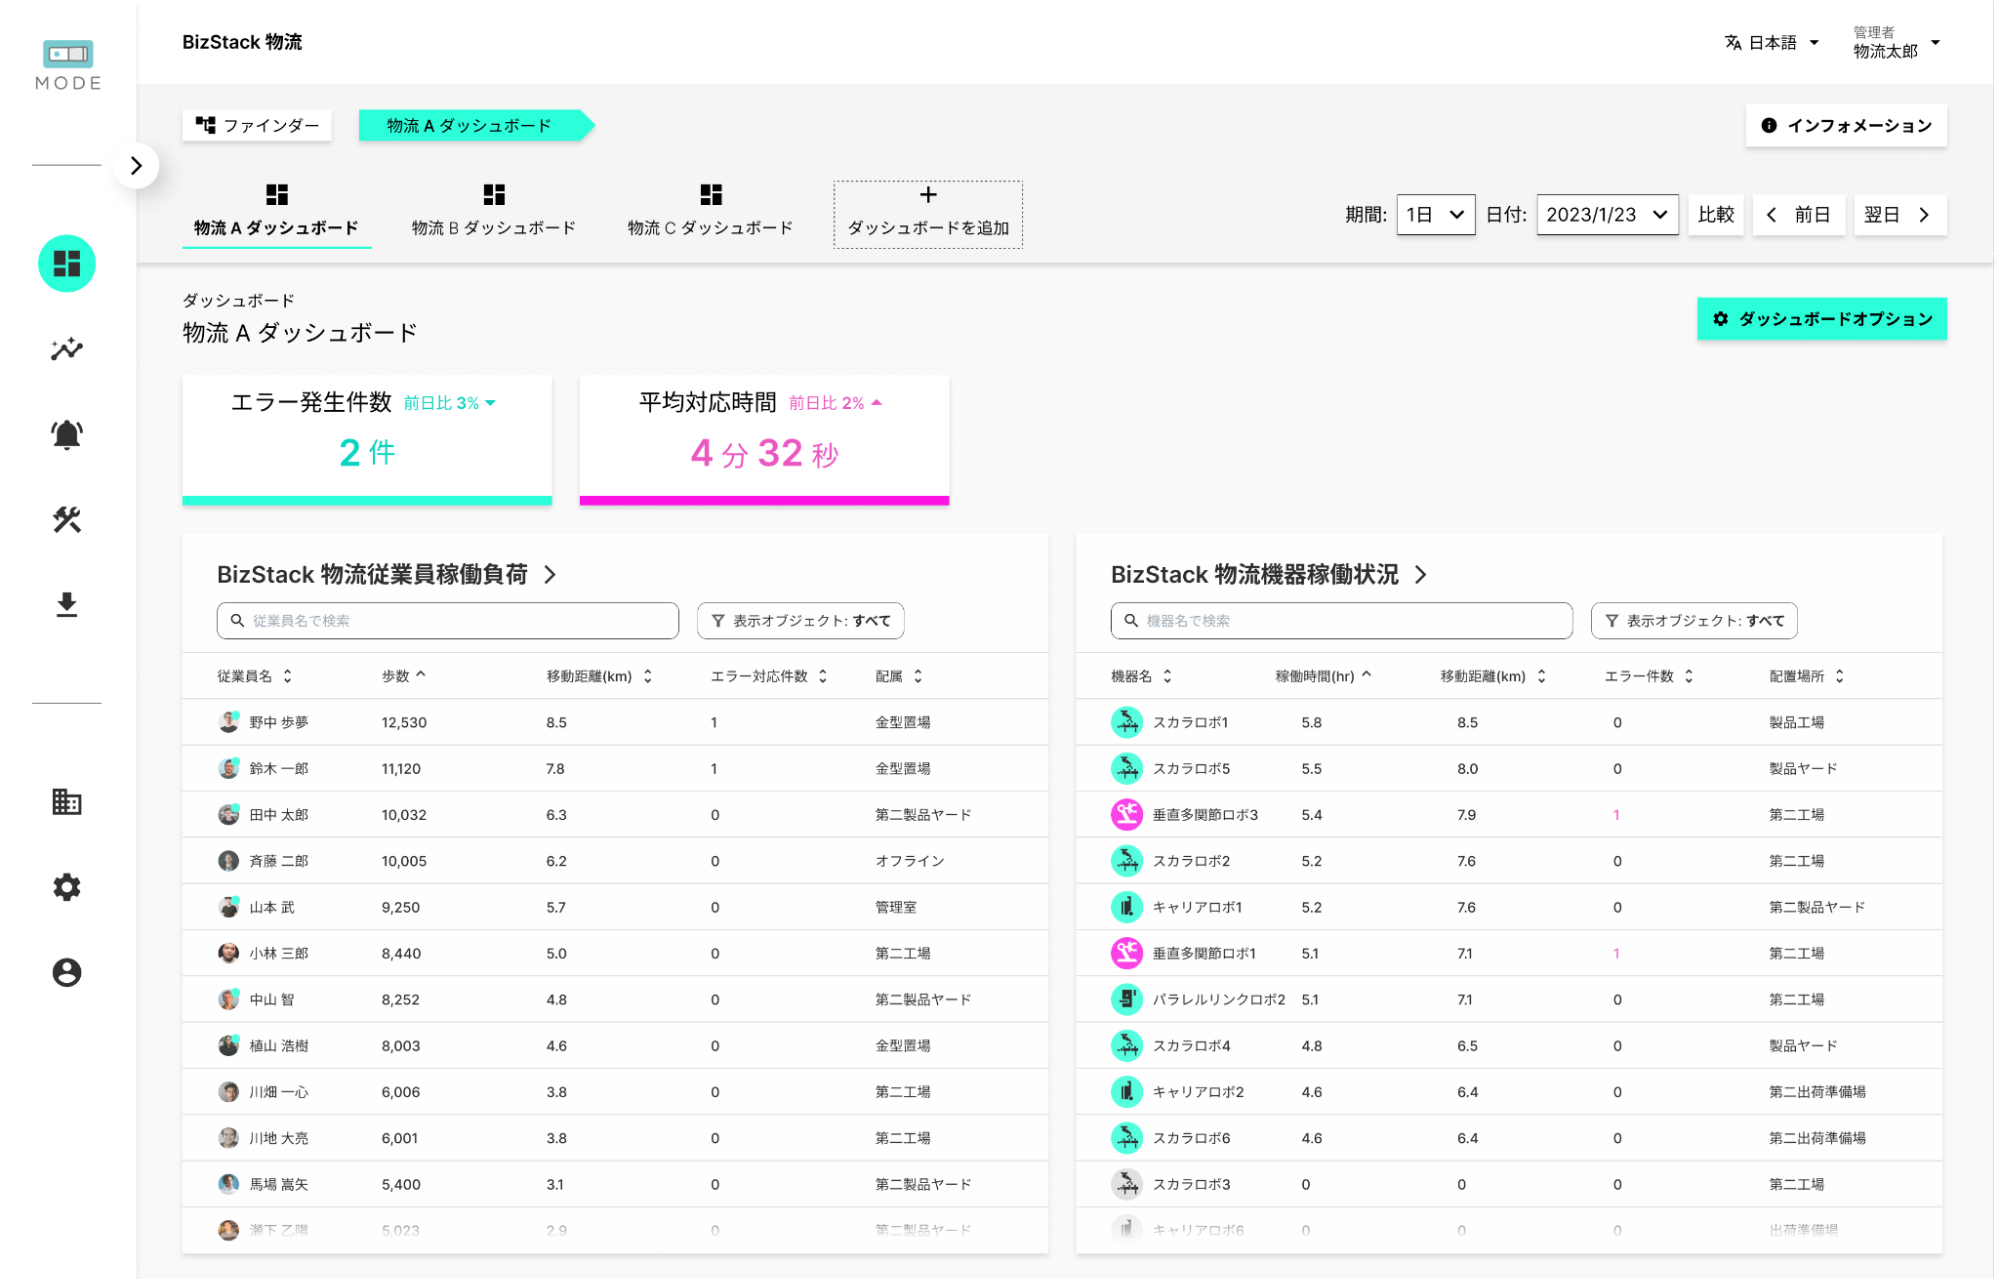Open the settings gear icon in sidebar
This screenshot has height=1279, width=1999.
click(x=67, y=887)
